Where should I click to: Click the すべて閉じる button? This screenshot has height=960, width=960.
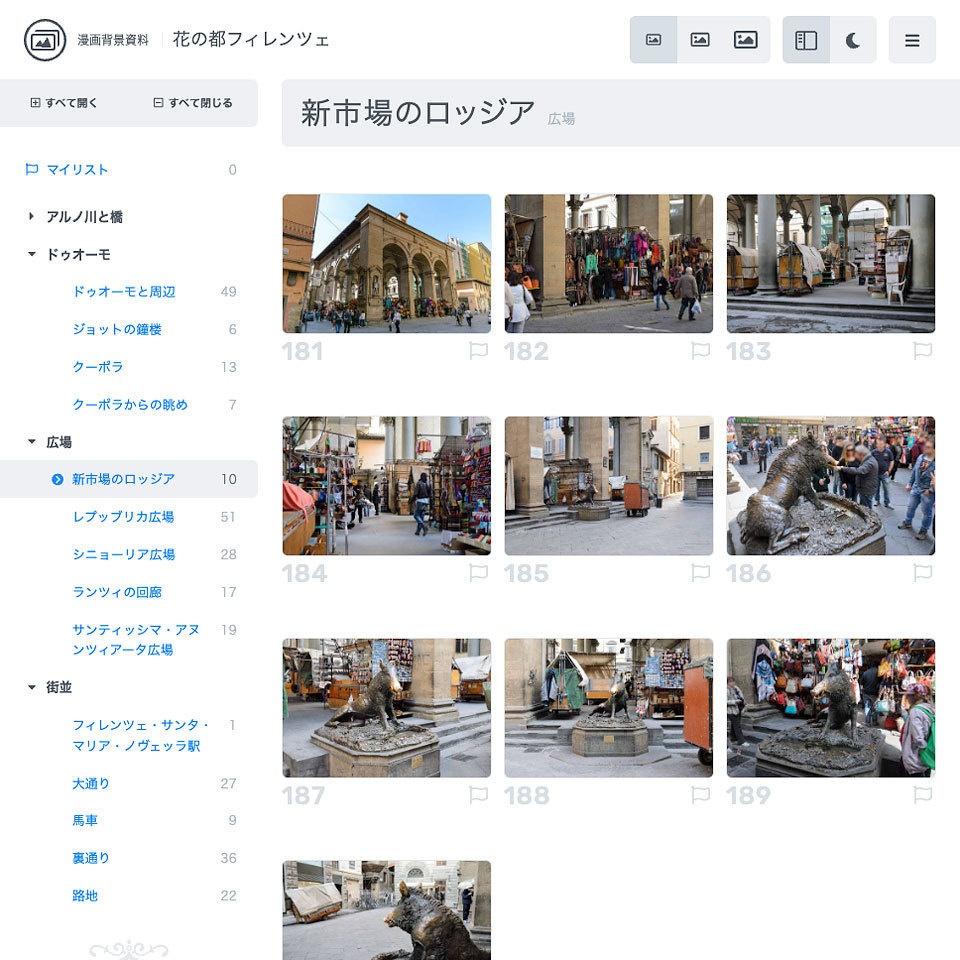pyautogui.click(x=192, y=103)
